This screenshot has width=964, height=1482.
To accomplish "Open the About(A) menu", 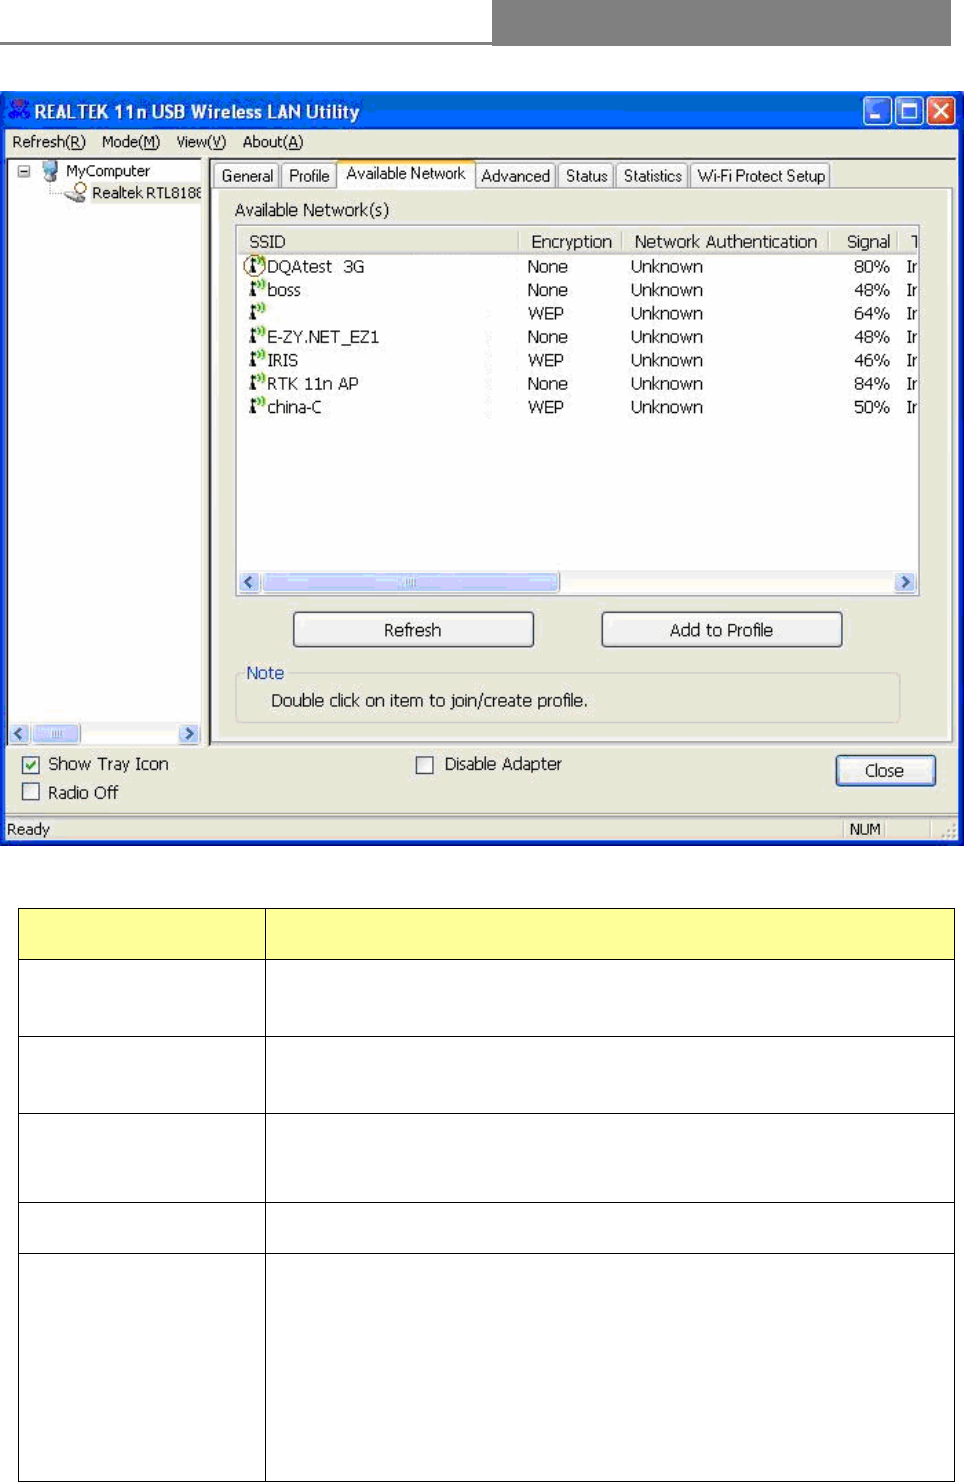I will tap(273, 142).
